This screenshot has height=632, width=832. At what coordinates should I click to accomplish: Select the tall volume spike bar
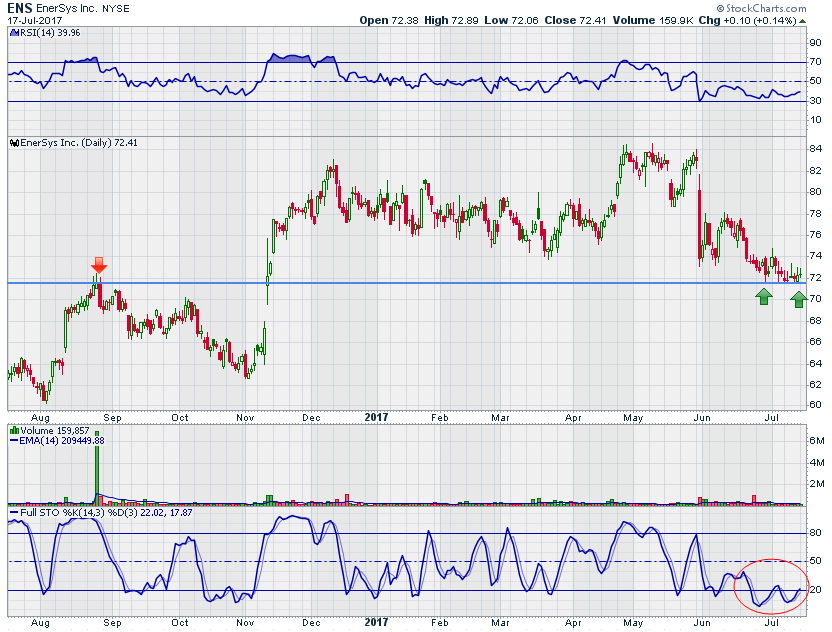pyautogui.click(x=97, y=470)
